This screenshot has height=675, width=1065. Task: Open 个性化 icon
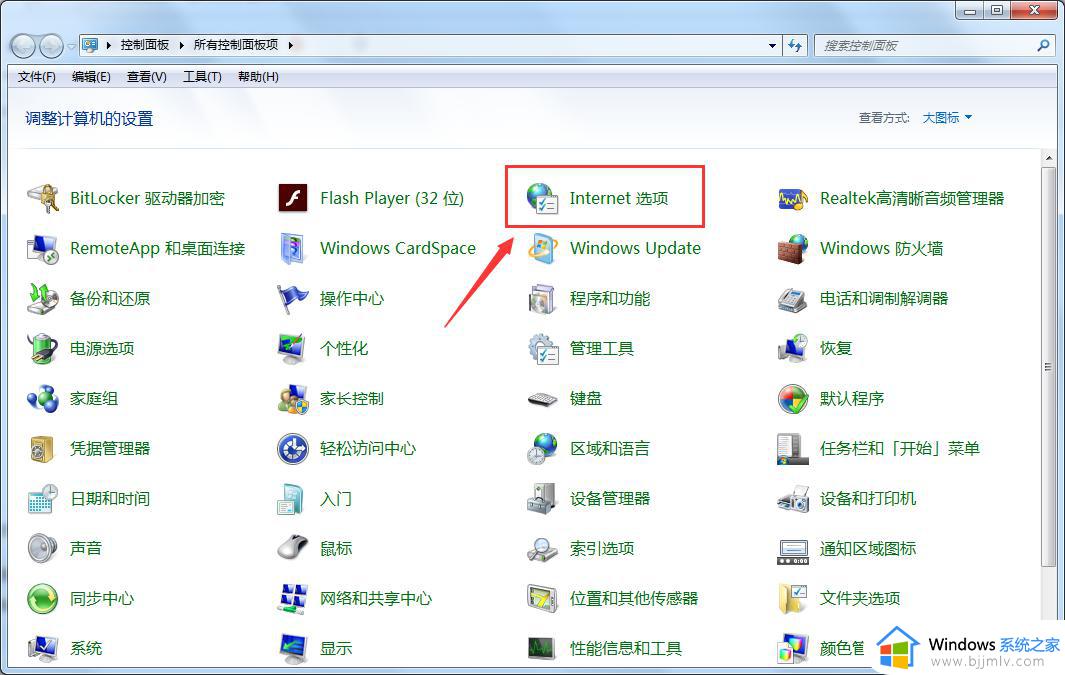coord(293,348)
